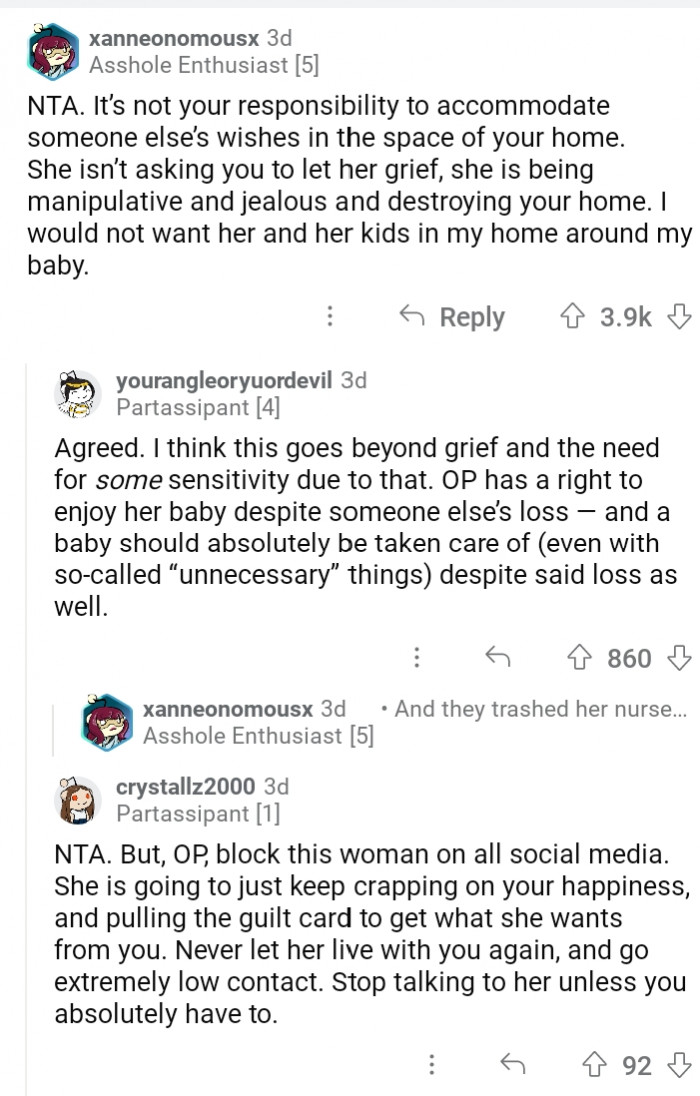Viewport: 700px width, 1096px height.
Task: Downvote the comment with 3.9k votes
Action: (680, 317)
